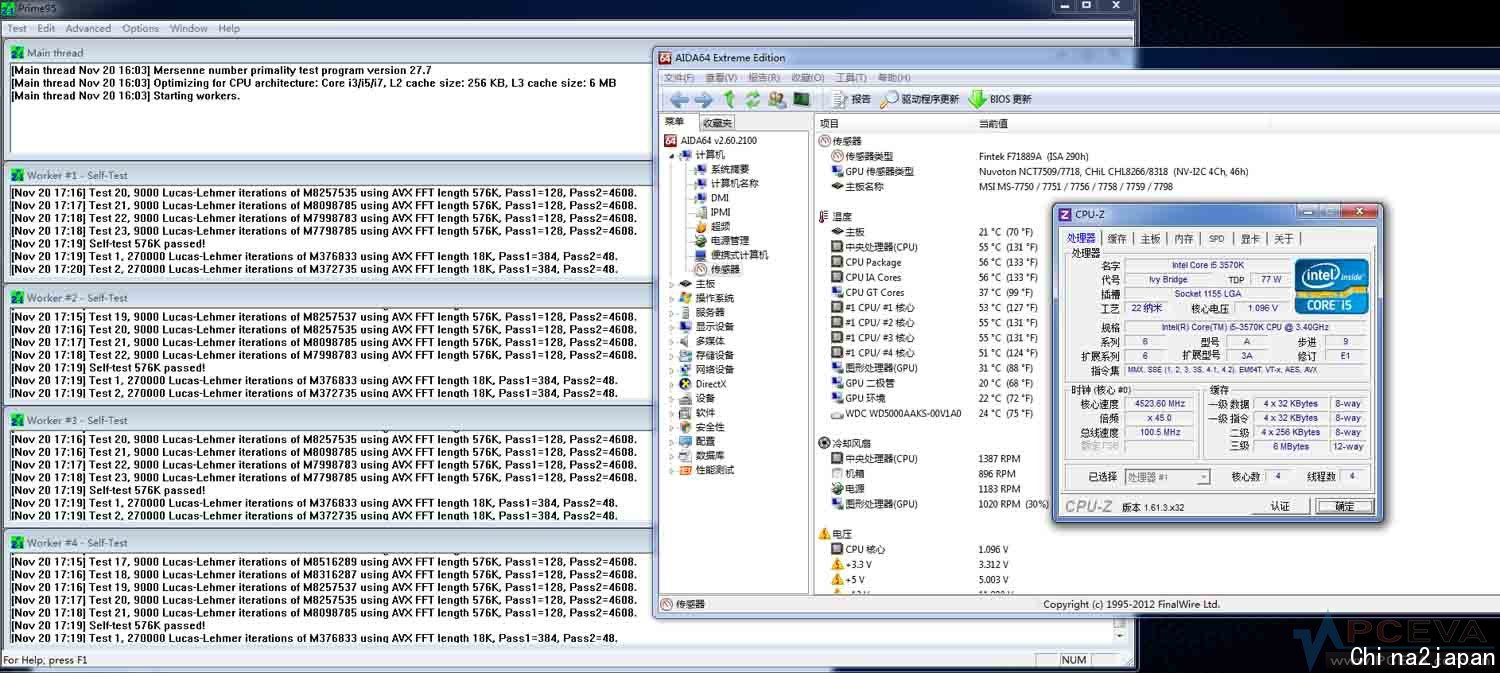Expand the 操作系统 tree node
Image resolution: width=1500 pixels, height=673 pixels.
tap(672, 298)
